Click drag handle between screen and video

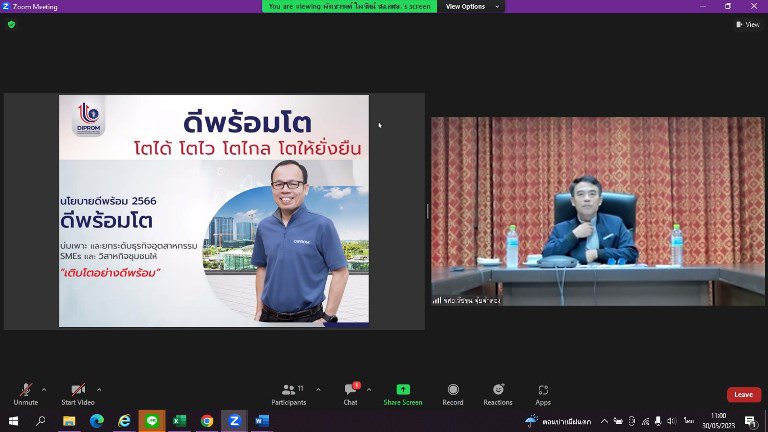tap(428, 211)
